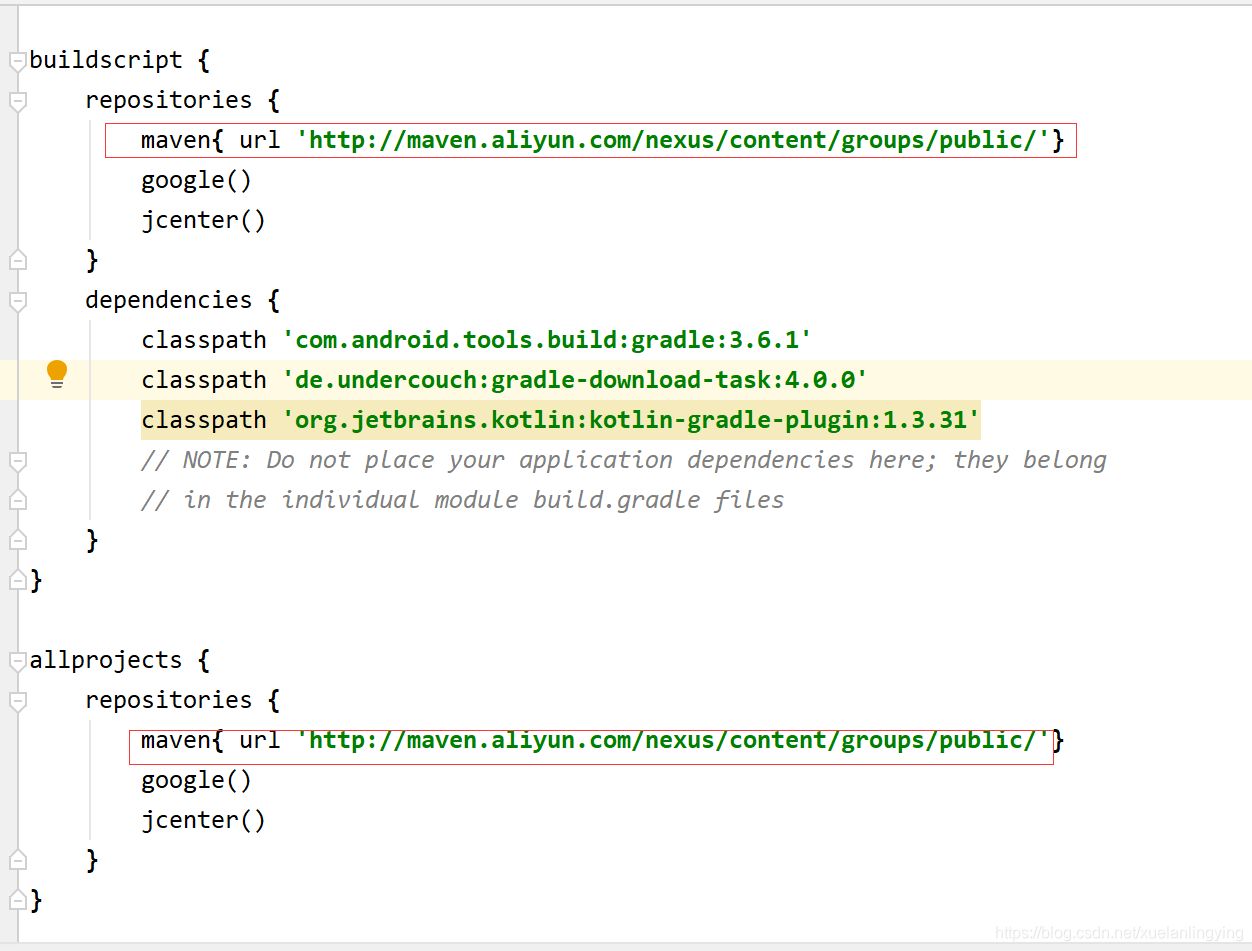Click google() in buildscript repositories
1252x951 pixels.
197,180
